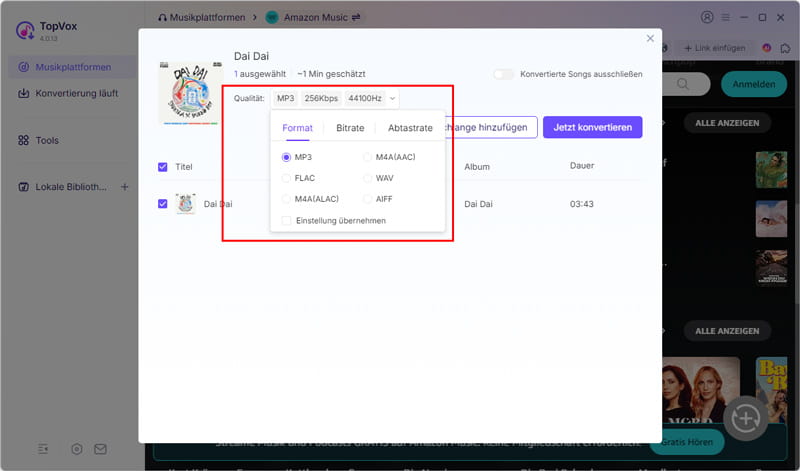Open the hamburger menu in the title bar
This screenshot has height=471, width=800.
click(x=725, y=17)
